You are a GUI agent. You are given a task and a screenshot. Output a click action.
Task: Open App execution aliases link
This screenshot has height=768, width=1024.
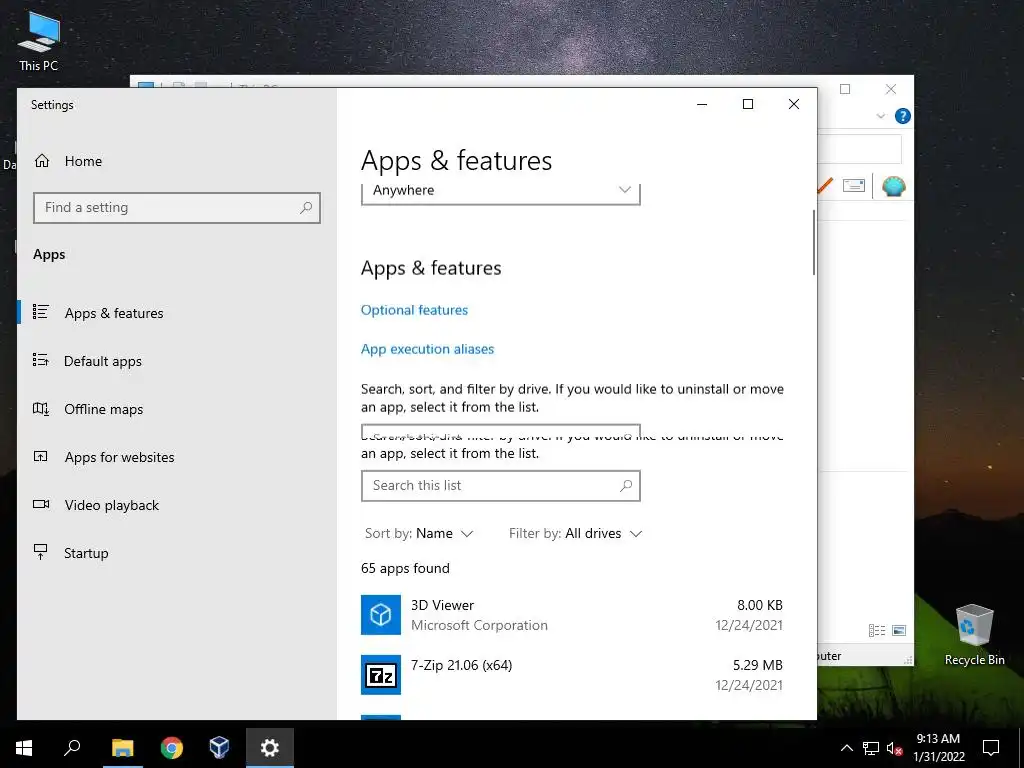[x=427, y=349]
